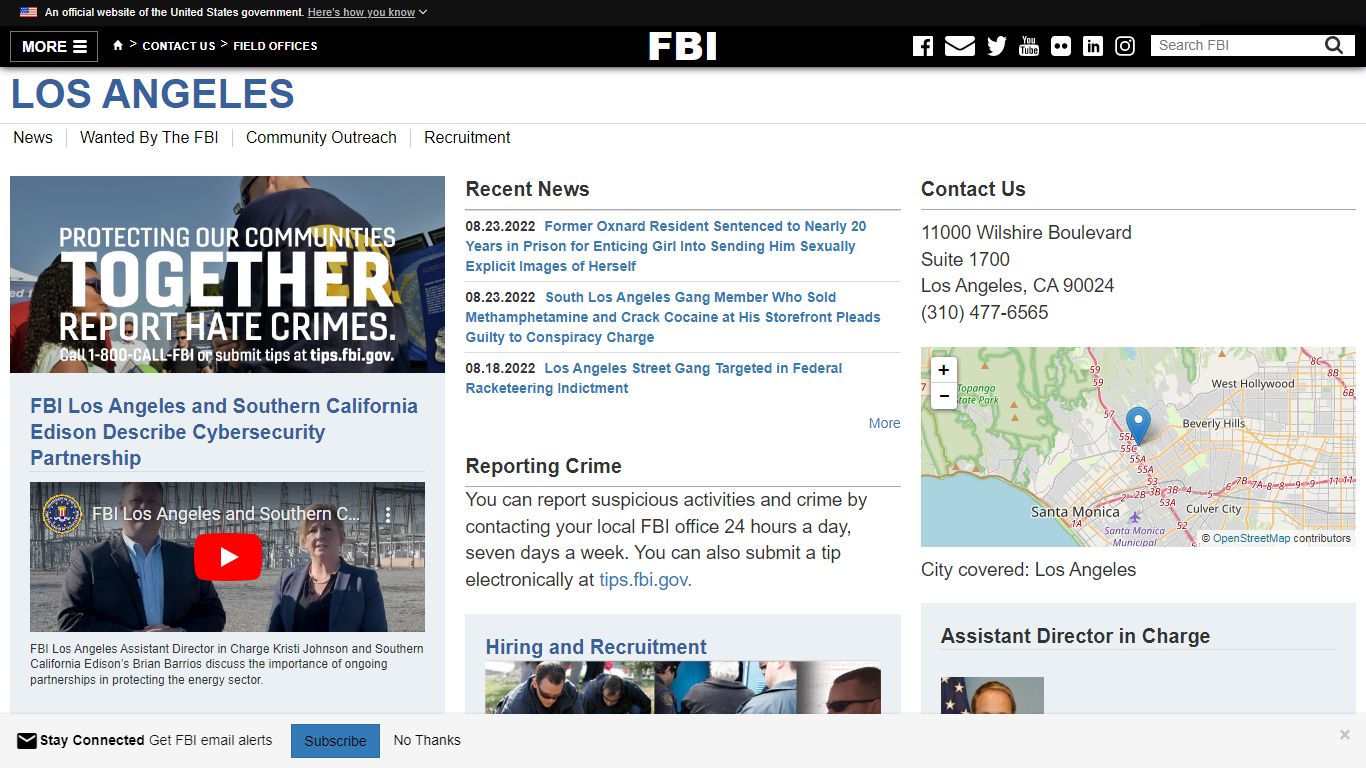Screen dimensions: 1366x768
Task: Click the 'Recent News' heading
Action: pos(527,189)
